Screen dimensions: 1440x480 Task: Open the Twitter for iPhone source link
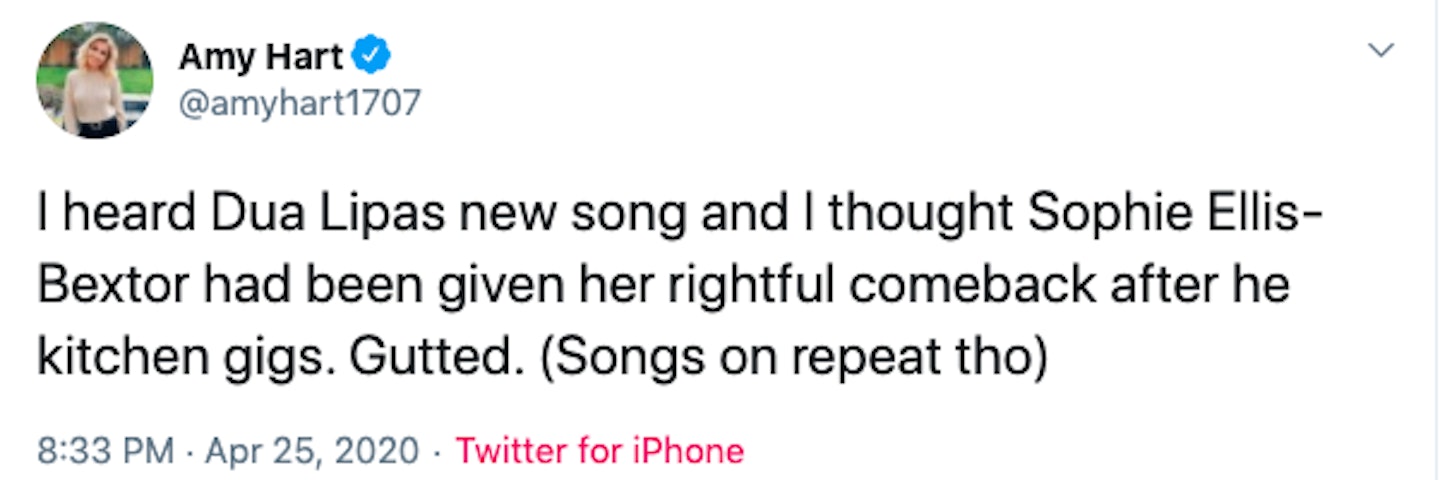599,451
